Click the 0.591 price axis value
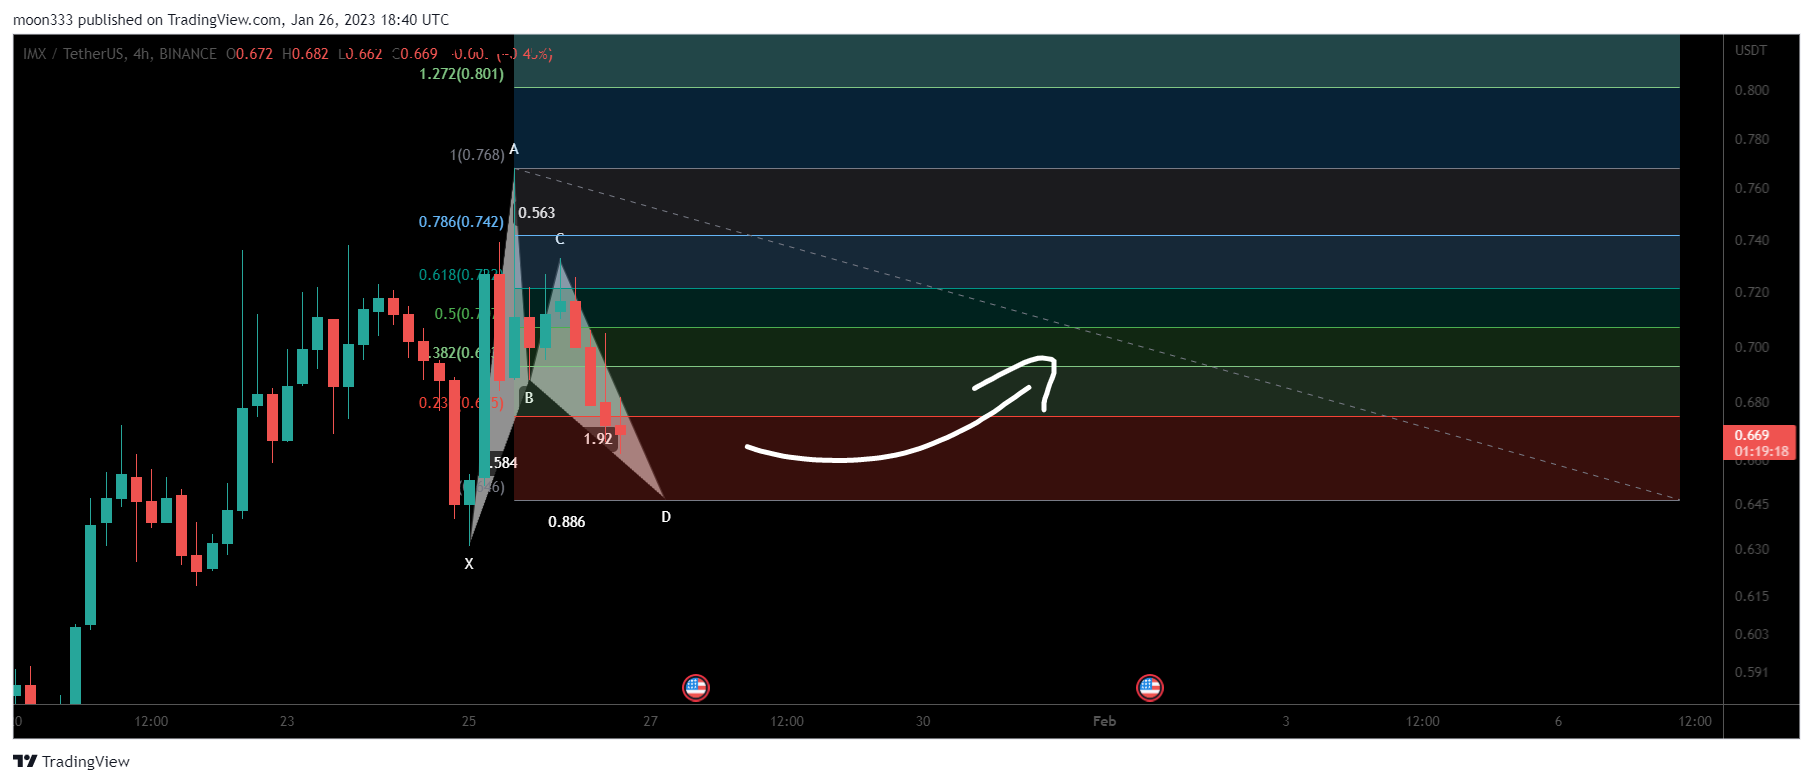Image resolution: width=1813 pixels, height=783 pixels. [1752, 672]
